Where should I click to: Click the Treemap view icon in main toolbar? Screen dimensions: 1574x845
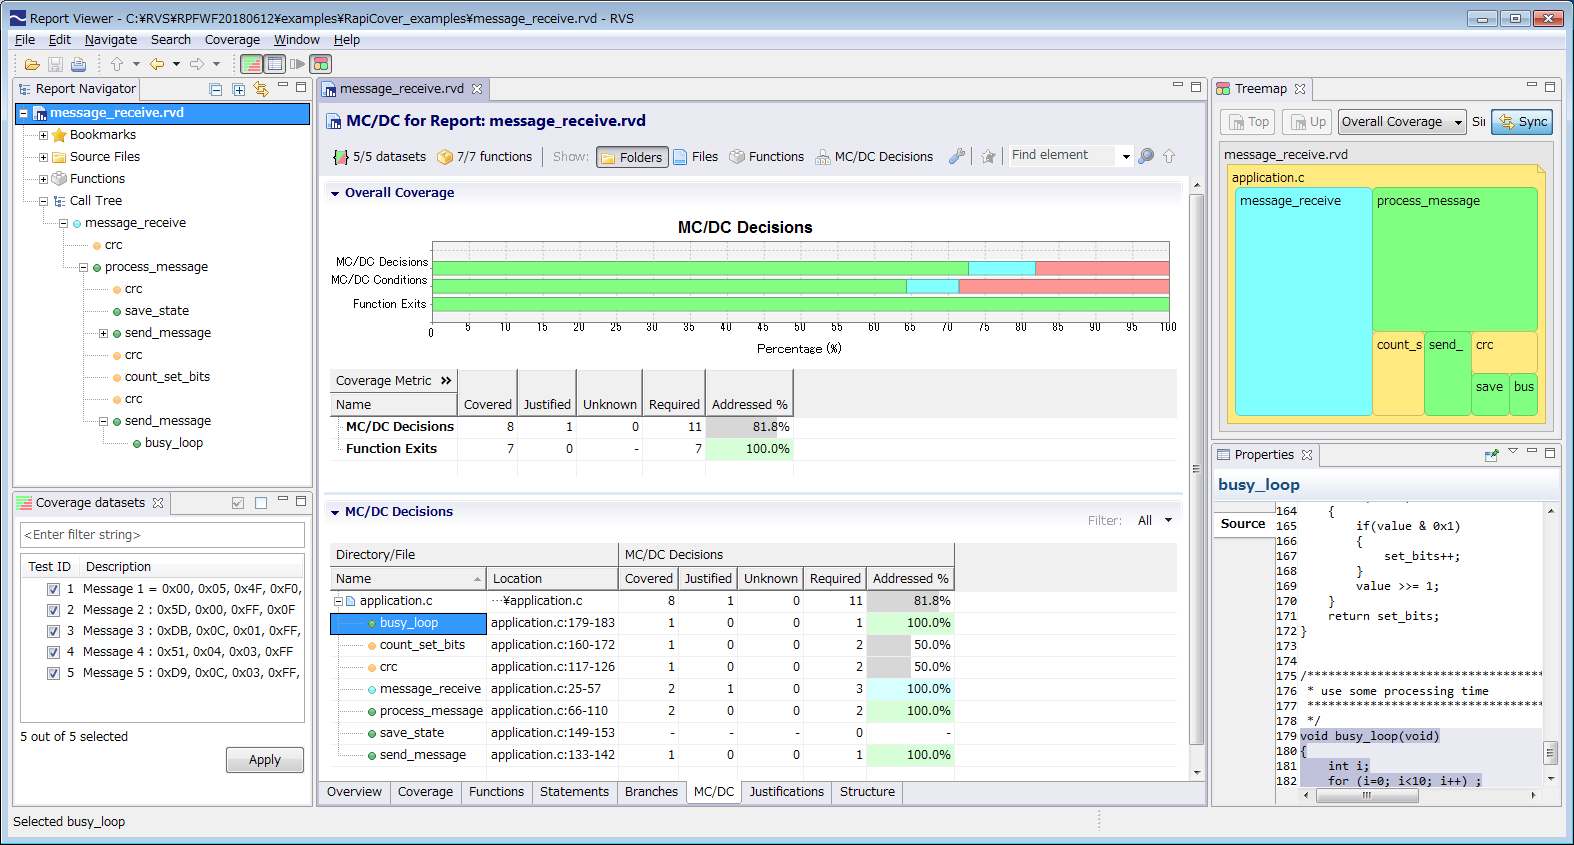pyautogui.click(x=320, y=64)
